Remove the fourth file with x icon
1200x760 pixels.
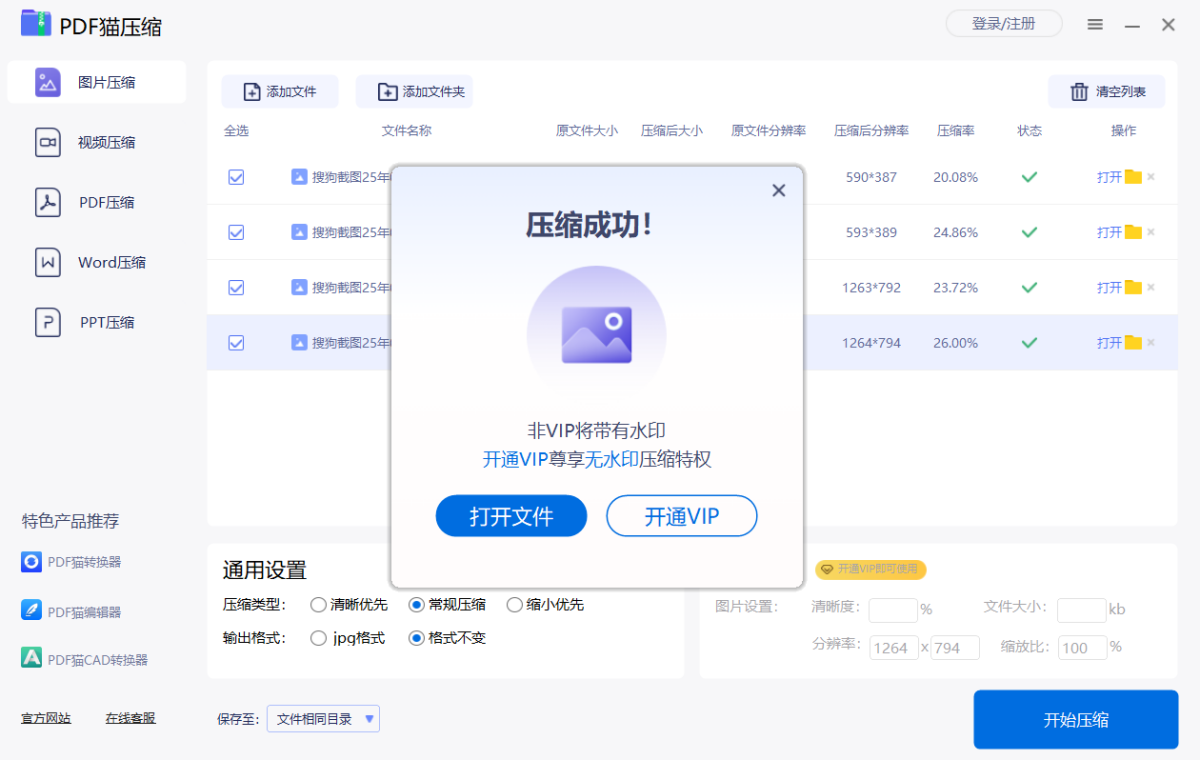(x=1151, y=343)
